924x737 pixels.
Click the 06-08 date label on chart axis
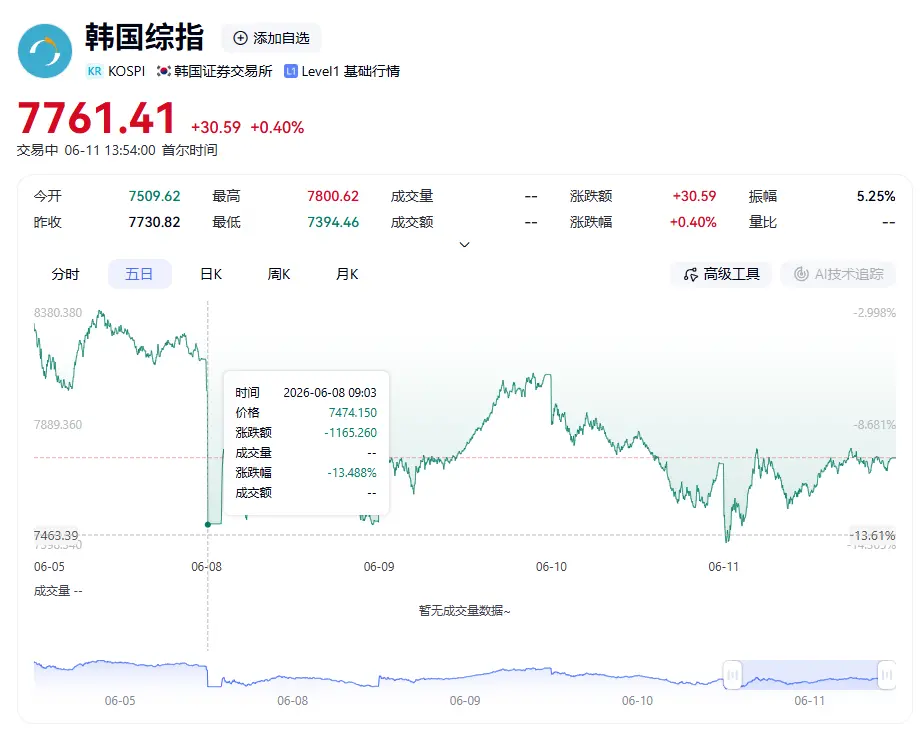click(206, 567)
